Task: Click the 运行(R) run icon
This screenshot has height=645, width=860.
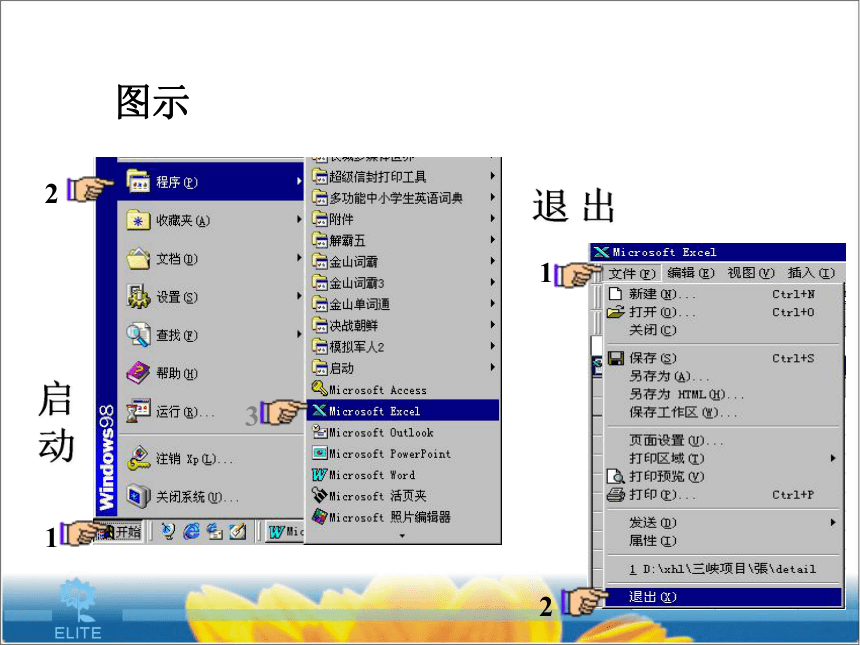Action: tap(138, 411)
